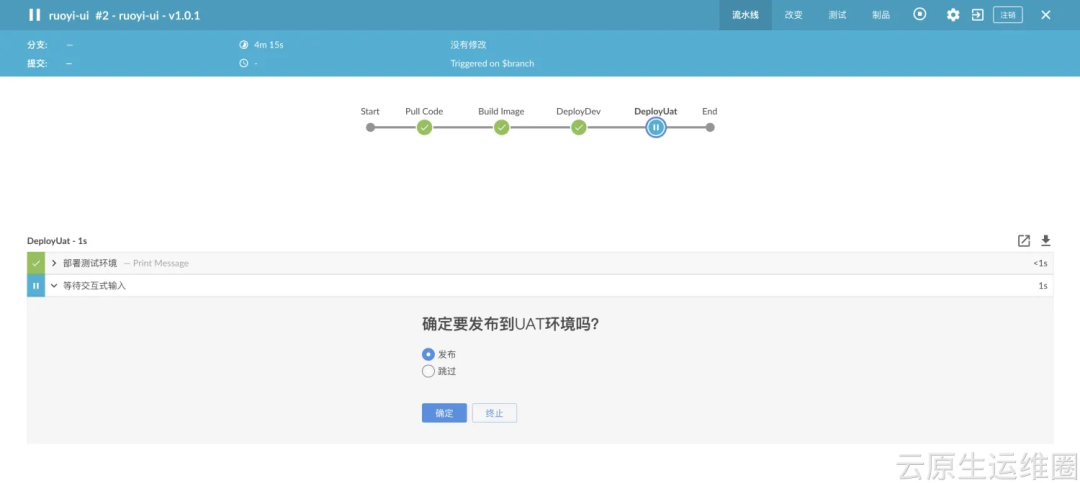Click the 没有修改 text
Screen dimensions: 1080x483
click(468, 45)
